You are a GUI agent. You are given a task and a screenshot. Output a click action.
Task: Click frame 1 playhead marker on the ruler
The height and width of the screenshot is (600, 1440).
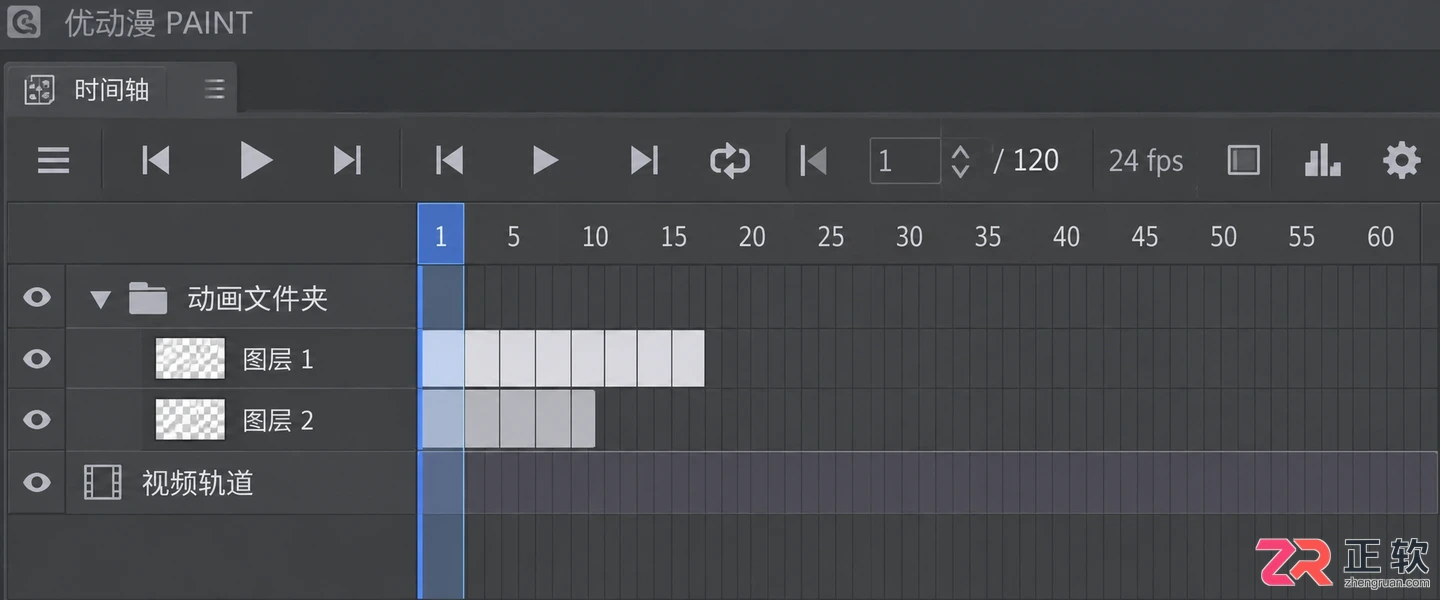[x=441, y=235]
